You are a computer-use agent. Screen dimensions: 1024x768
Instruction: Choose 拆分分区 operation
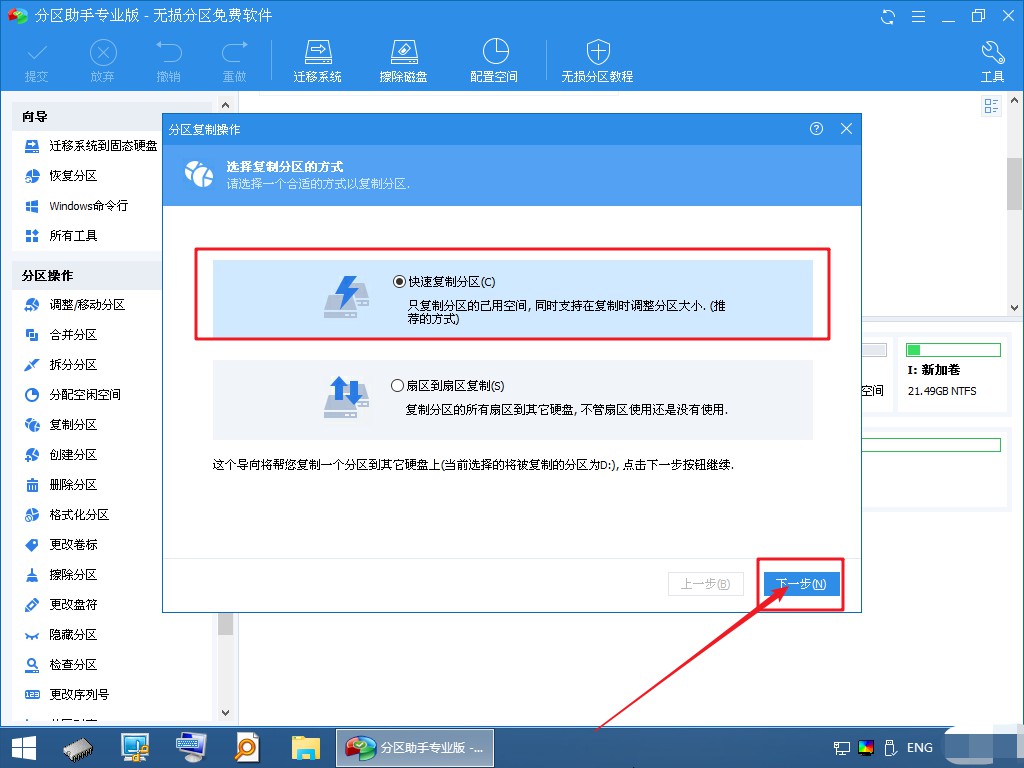coord(61,364)
